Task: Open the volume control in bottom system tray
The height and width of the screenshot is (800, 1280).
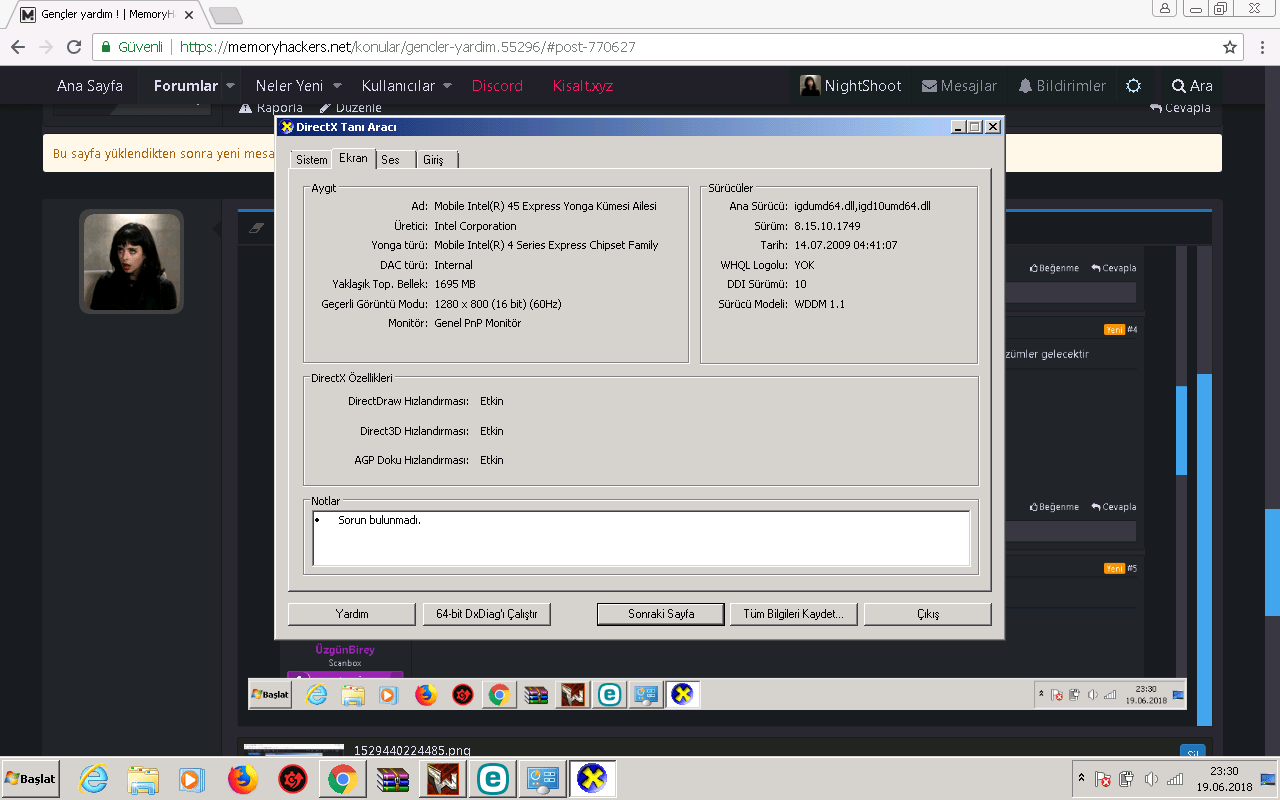Action: tap(1151, 779)
